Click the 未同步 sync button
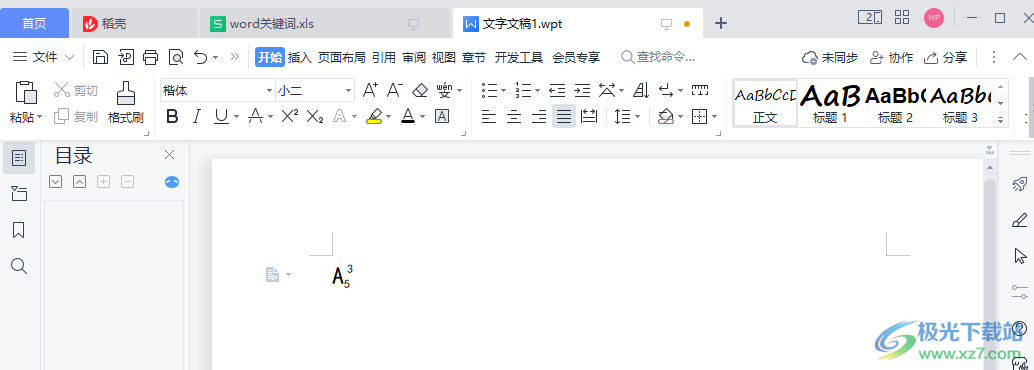The image size is (1034, 370). (830, 57)
